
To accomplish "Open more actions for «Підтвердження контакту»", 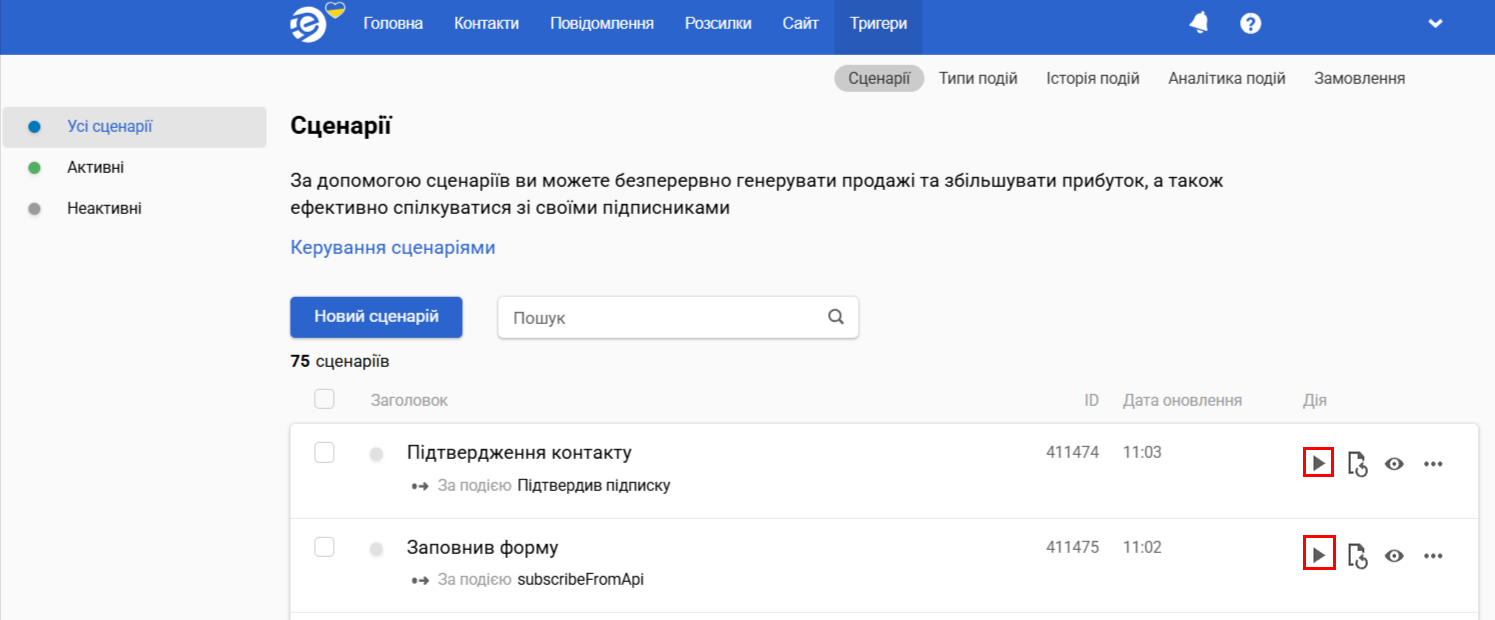I will [x=1434, y=462].
